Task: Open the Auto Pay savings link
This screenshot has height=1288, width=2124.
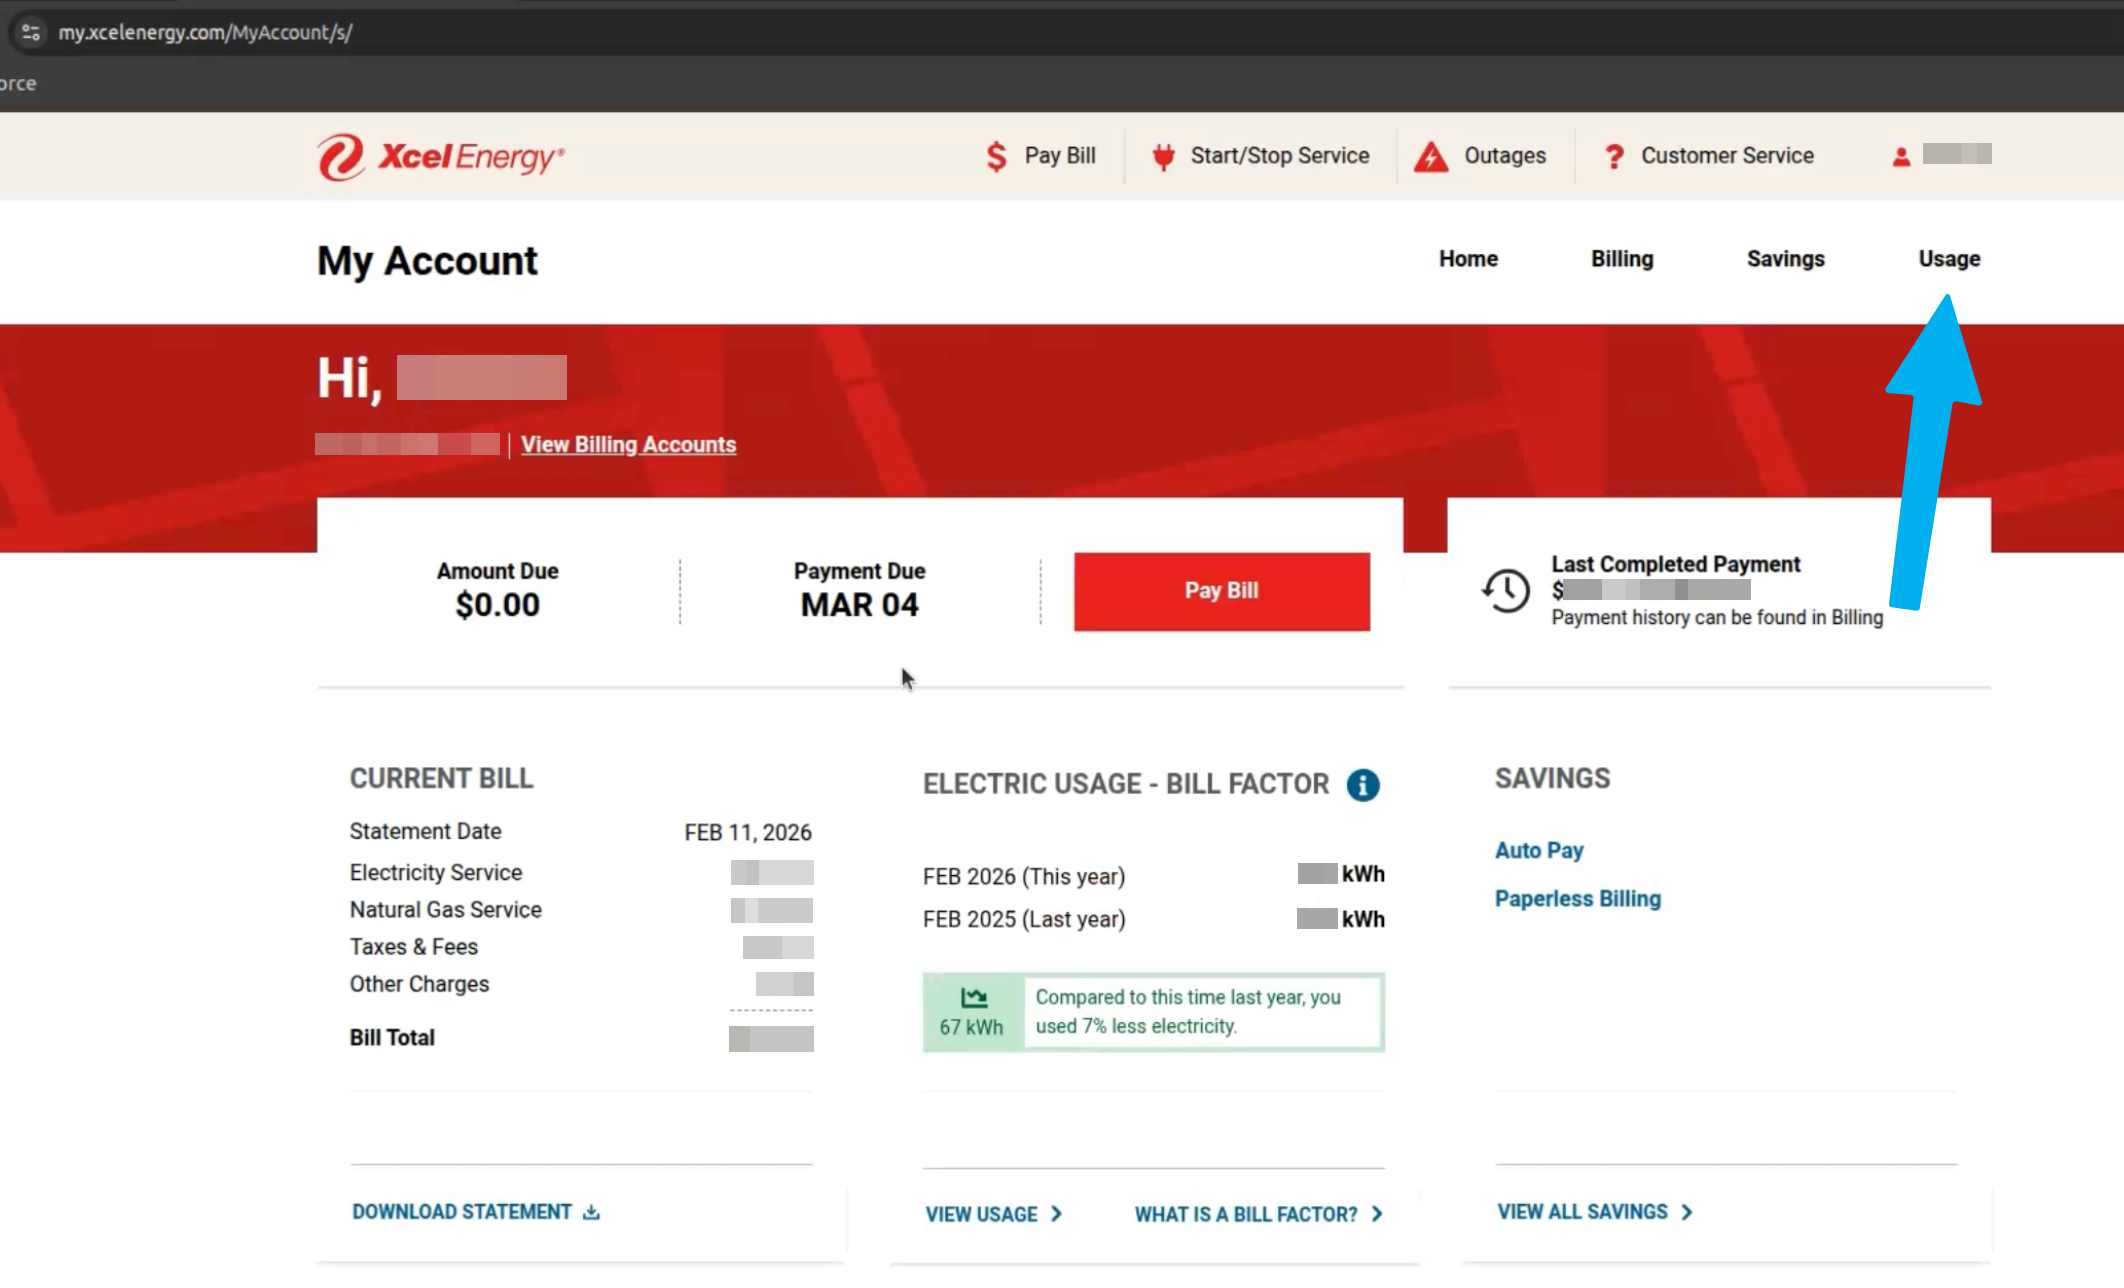Action: (x=1539, y=851)
